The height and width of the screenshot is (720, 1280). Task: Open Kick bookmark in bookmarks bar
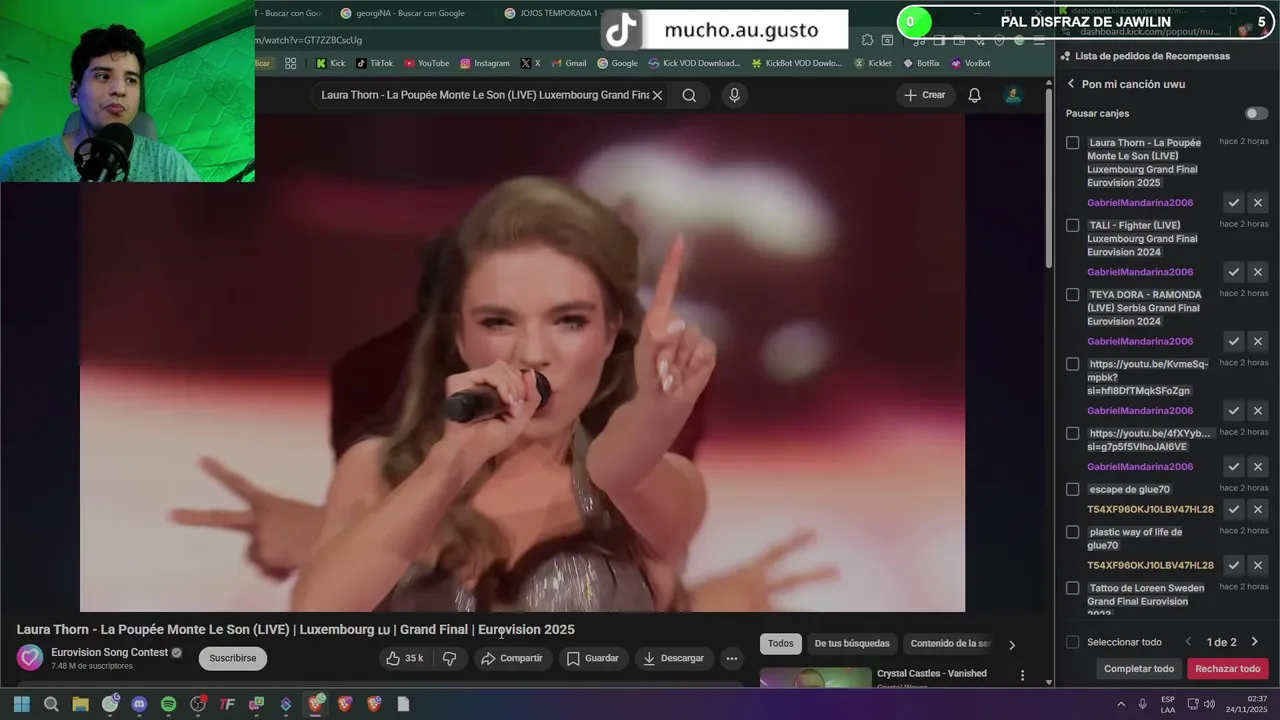(x=330, y=63)
